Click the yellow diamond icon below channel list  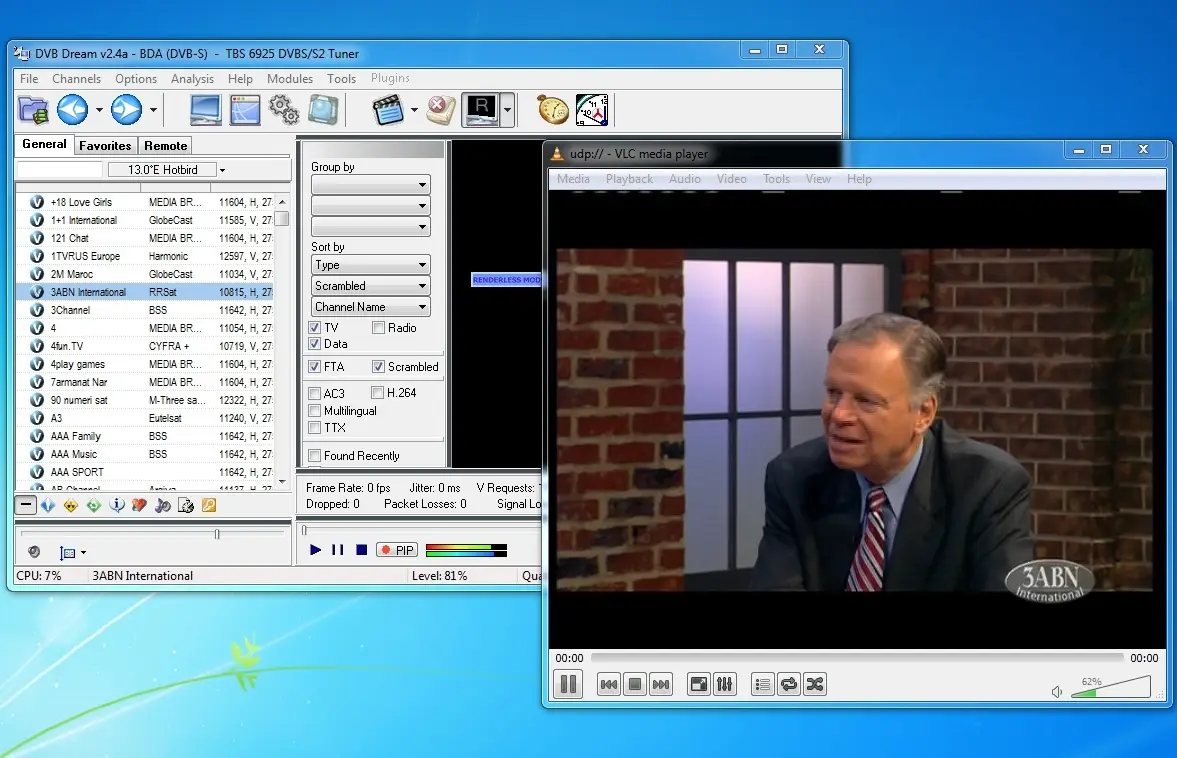[x=71, y=505]
